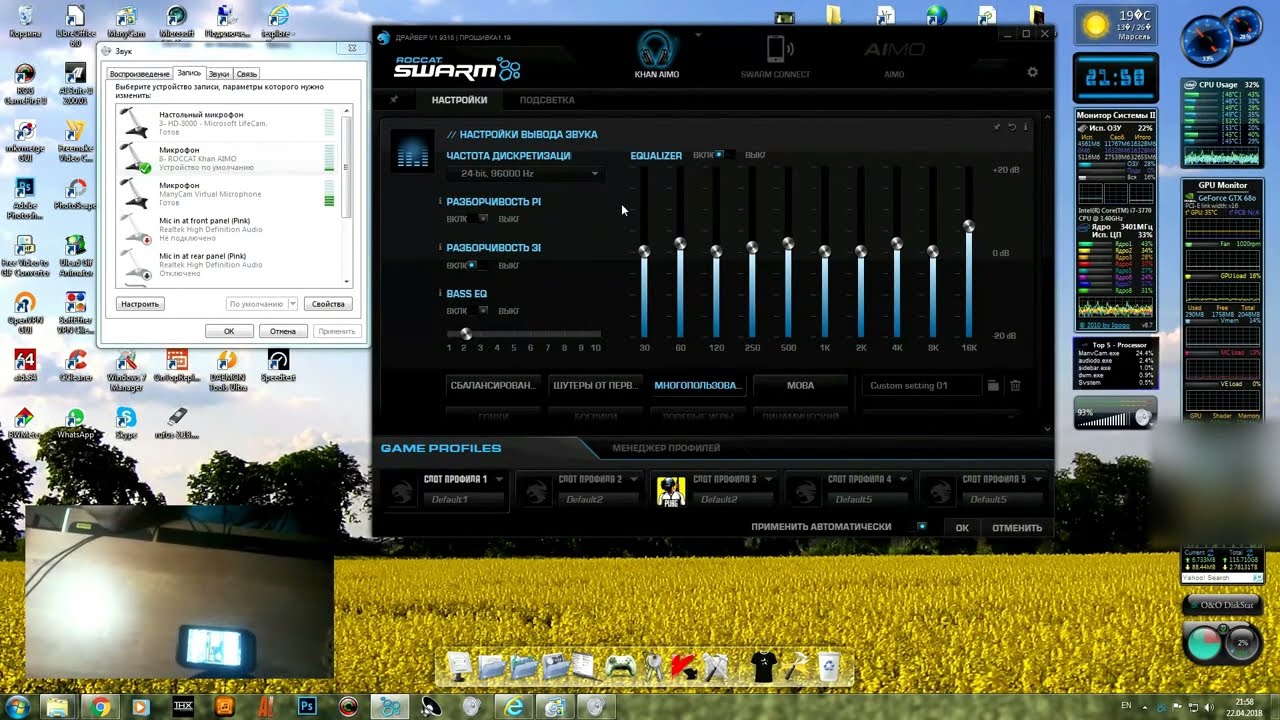Select the Шутеры от перв preset button
Image resolution: width=1280 pixels, height=720 pixels.
[595, 385]
